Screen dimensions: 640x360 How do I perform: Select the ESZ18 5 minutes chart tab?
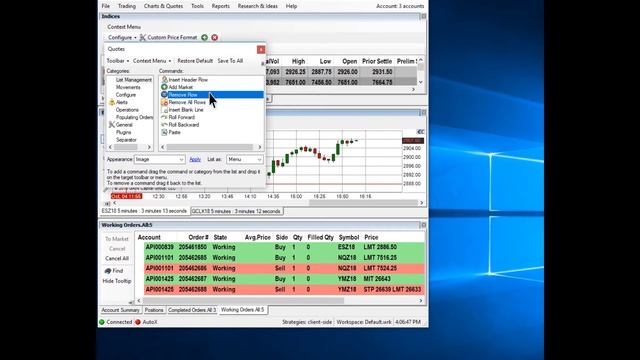tap(144, 211)
